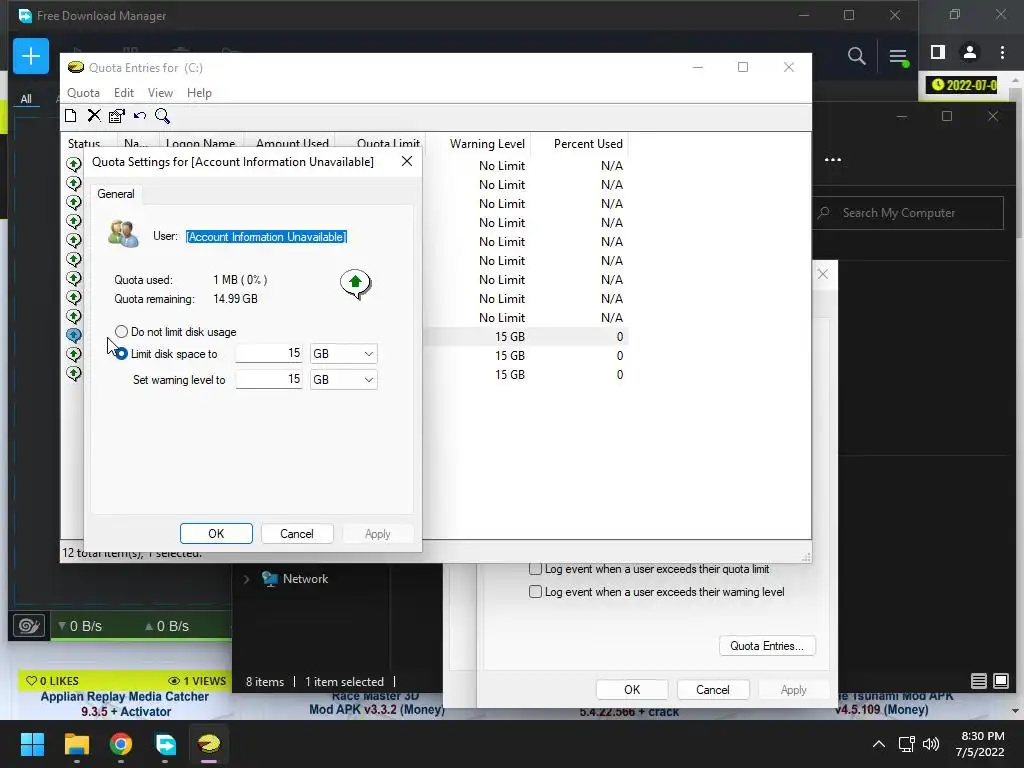Image resolution: width=1024 pixels, height=768 pixels.
Task: Sort by the Warning Level column header
Action: (x=487, y=144)
